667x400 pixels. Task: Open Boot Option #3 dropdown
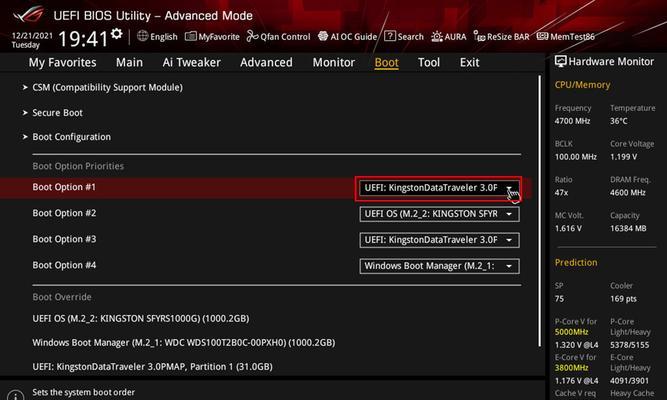(x=439, y=240)
